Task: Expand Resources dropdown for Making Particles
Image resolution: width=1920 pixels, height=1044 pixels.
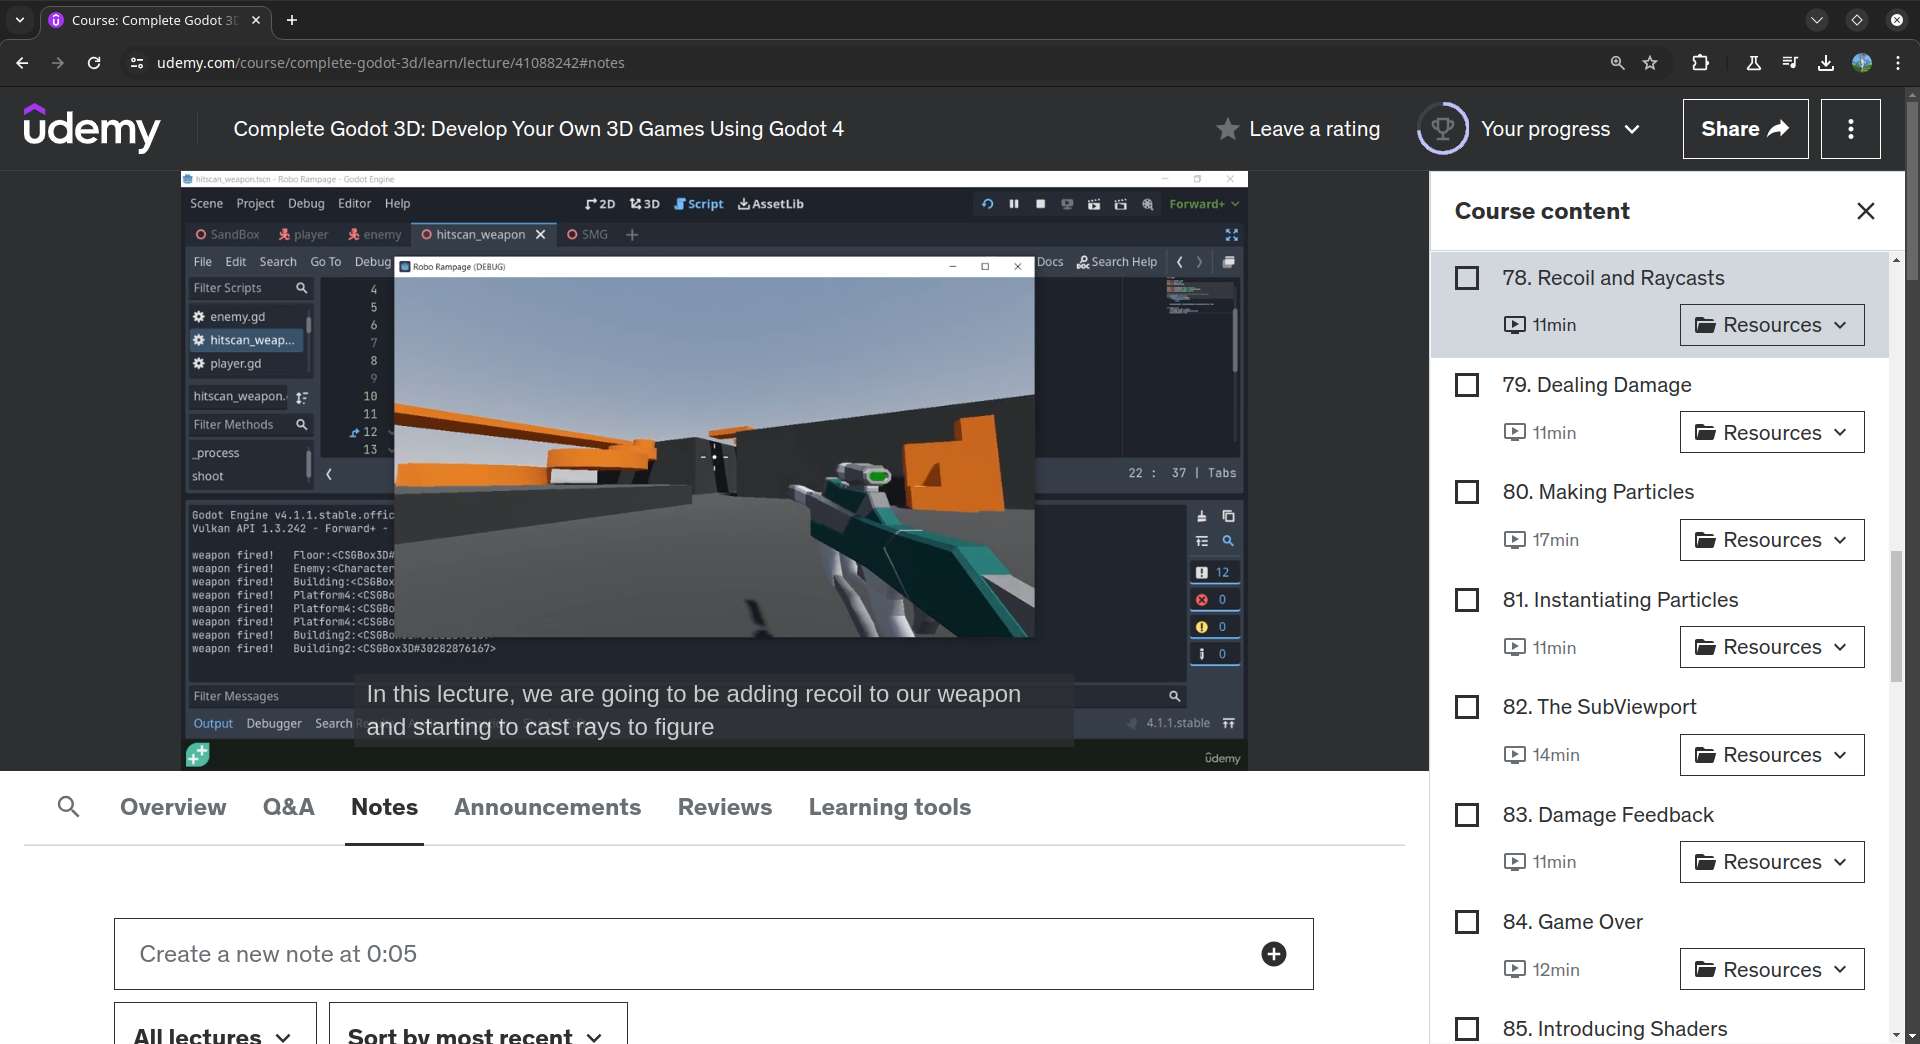Action: click(x=1771, y=540)
